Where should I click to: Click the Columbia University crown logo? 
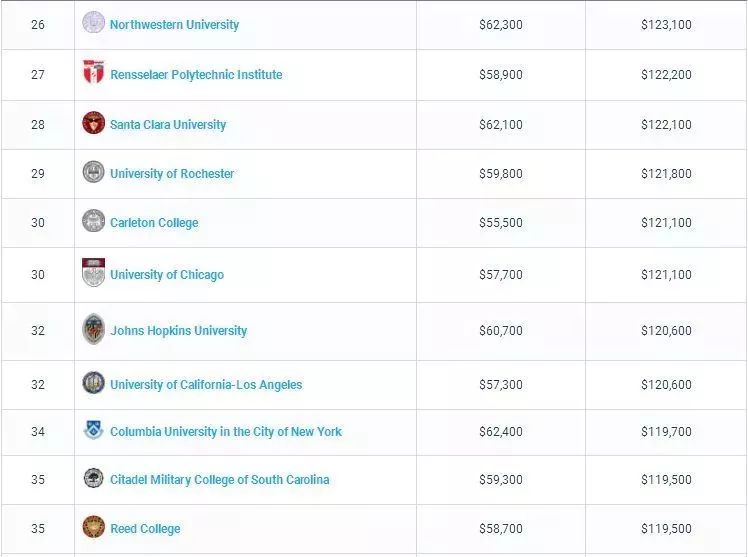93,431
